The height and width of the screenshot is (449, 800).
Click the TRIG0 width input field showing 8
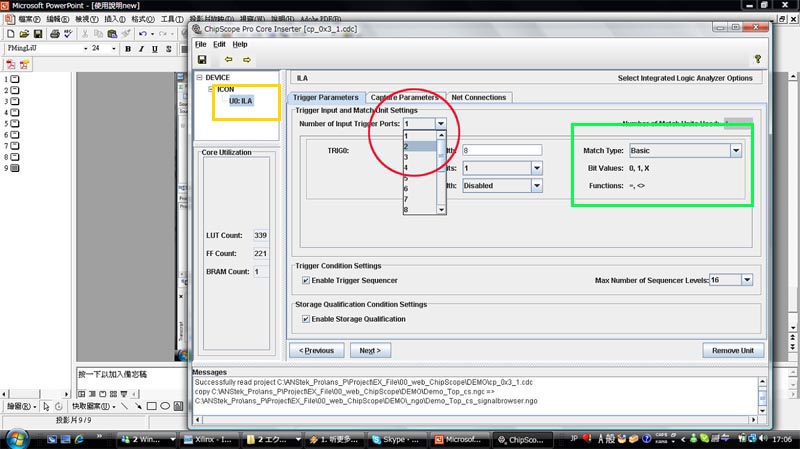(x=502, y=150)
